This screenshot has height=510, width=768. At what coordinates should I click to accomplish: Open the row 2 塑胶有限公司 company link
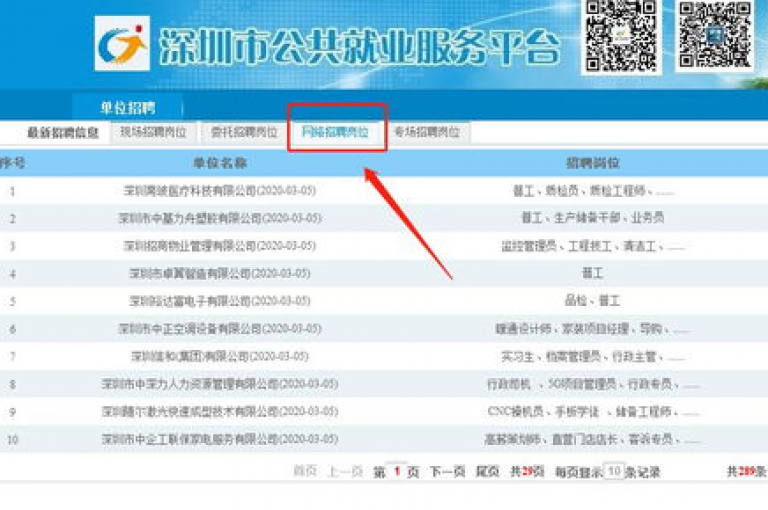pos(220,218)
